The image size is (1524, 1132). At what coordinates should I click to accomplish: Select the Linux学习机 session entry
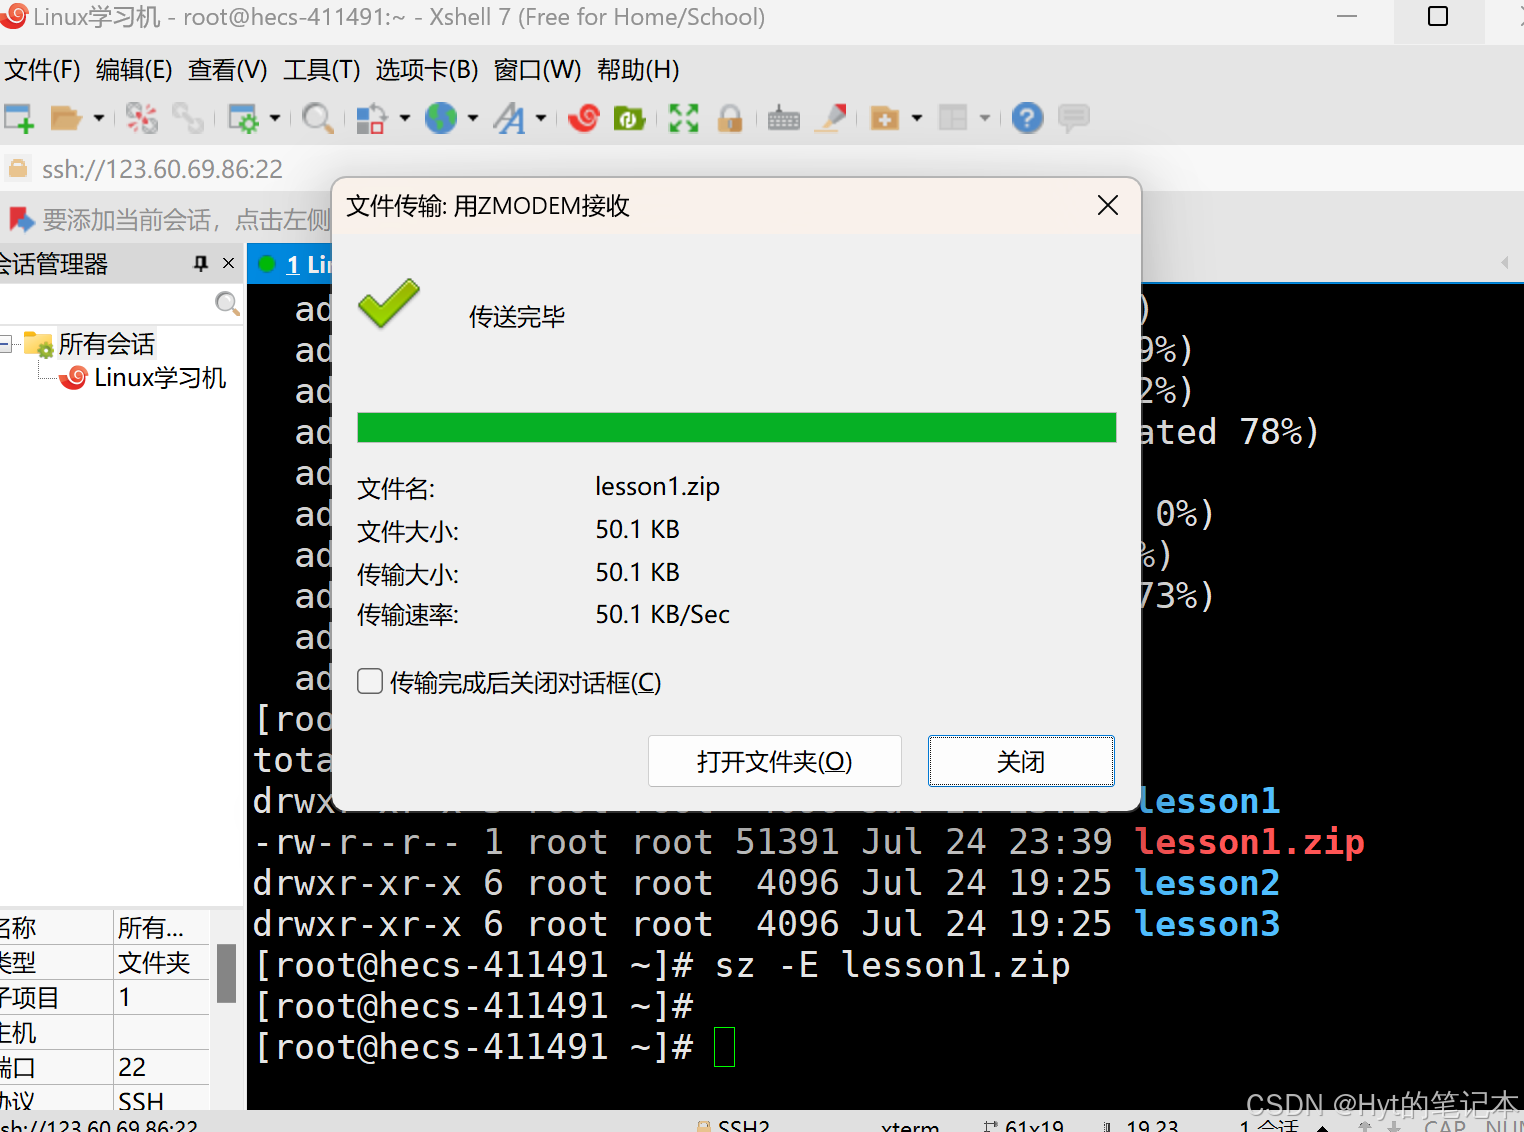pyautogui.click(x=160, y=378)
